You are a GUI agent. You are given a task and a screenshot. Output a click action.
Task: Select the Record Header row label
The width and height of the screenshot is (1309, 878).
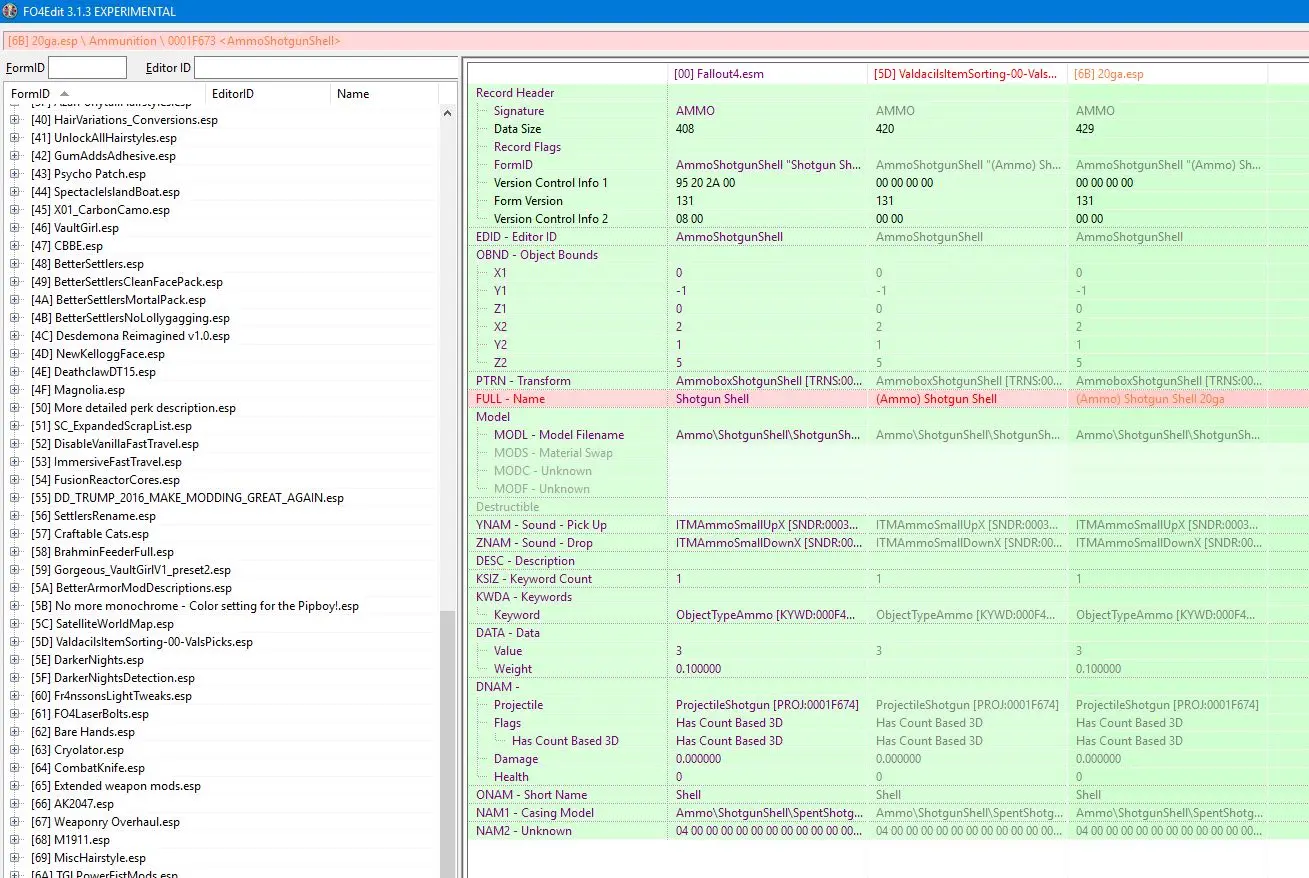(x=515, y=93)
